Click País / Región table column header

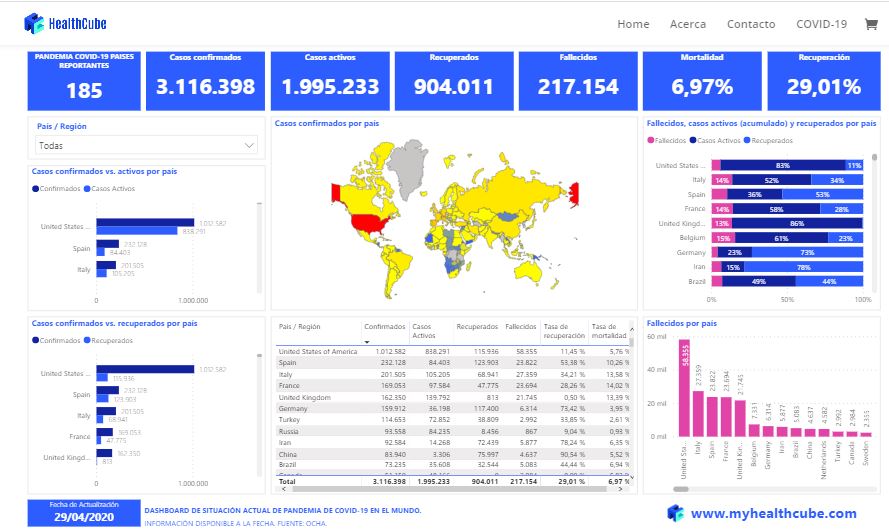(x=299, y=327)
